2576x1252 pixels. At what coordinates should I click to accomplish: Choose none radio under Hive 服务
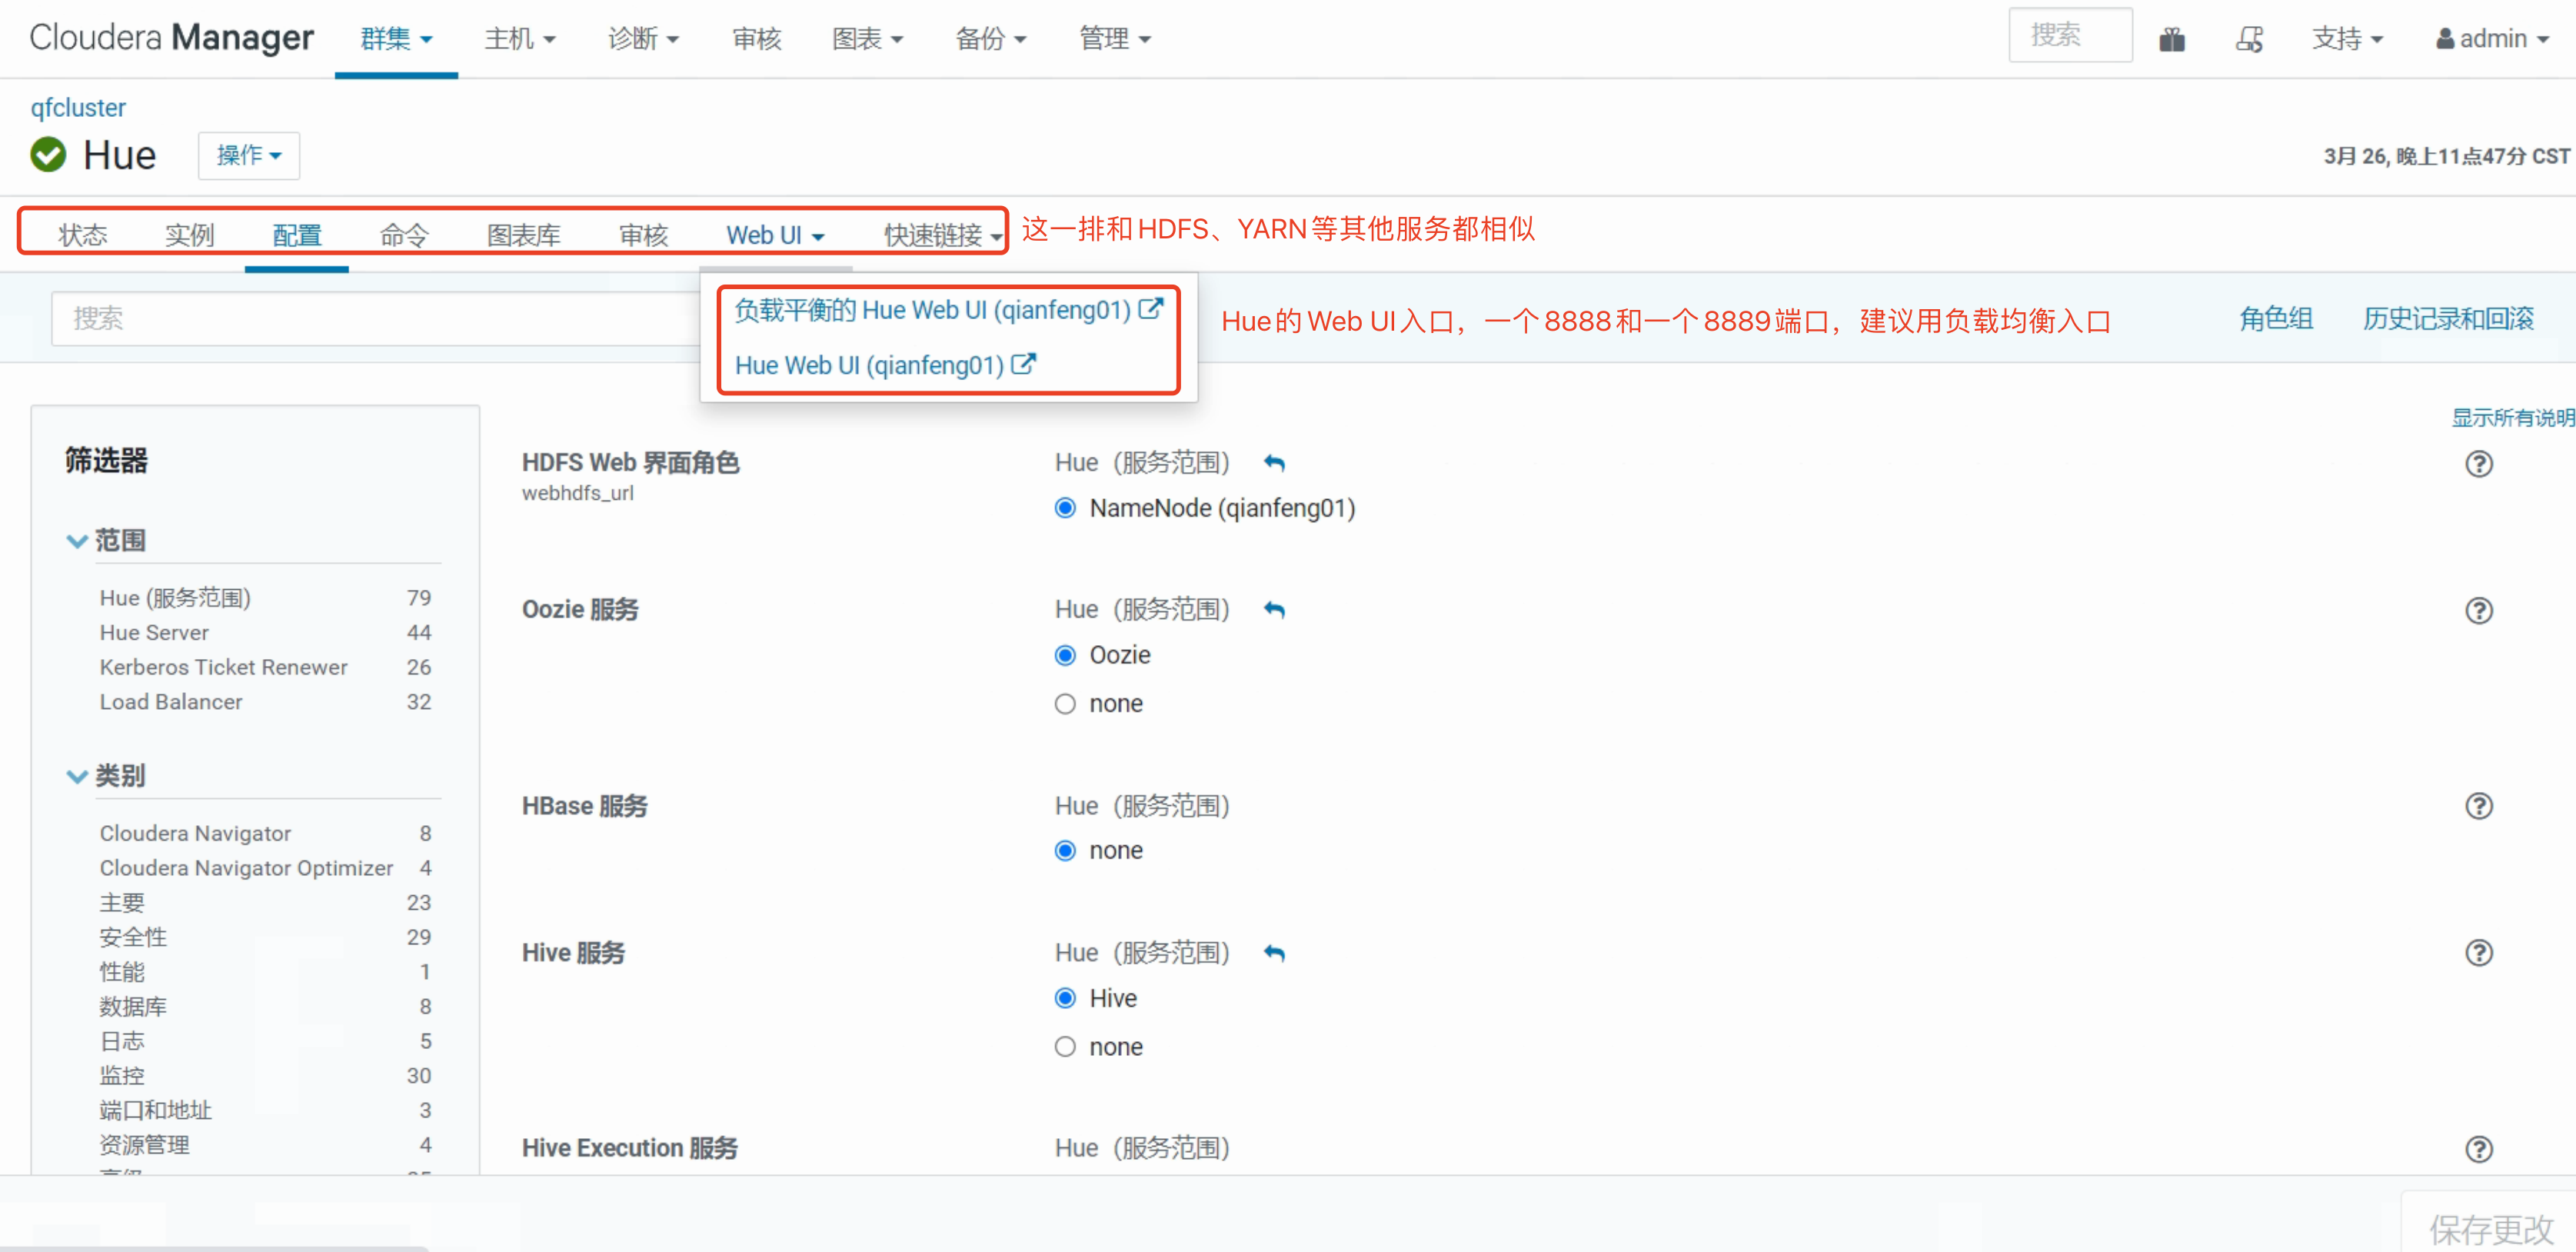pos(1065,1047)
